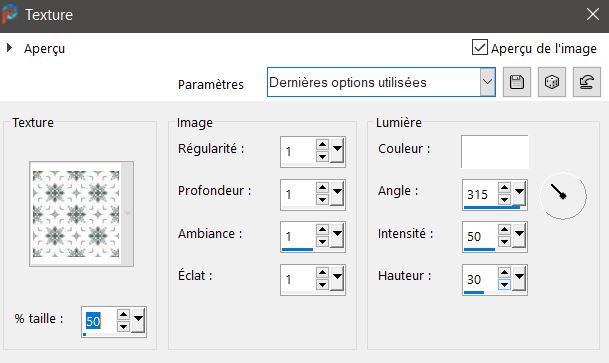Increase Profondeur with up arrow
Image resolution: width=609 pixels, height=363 pixels.
coord(322,188)
